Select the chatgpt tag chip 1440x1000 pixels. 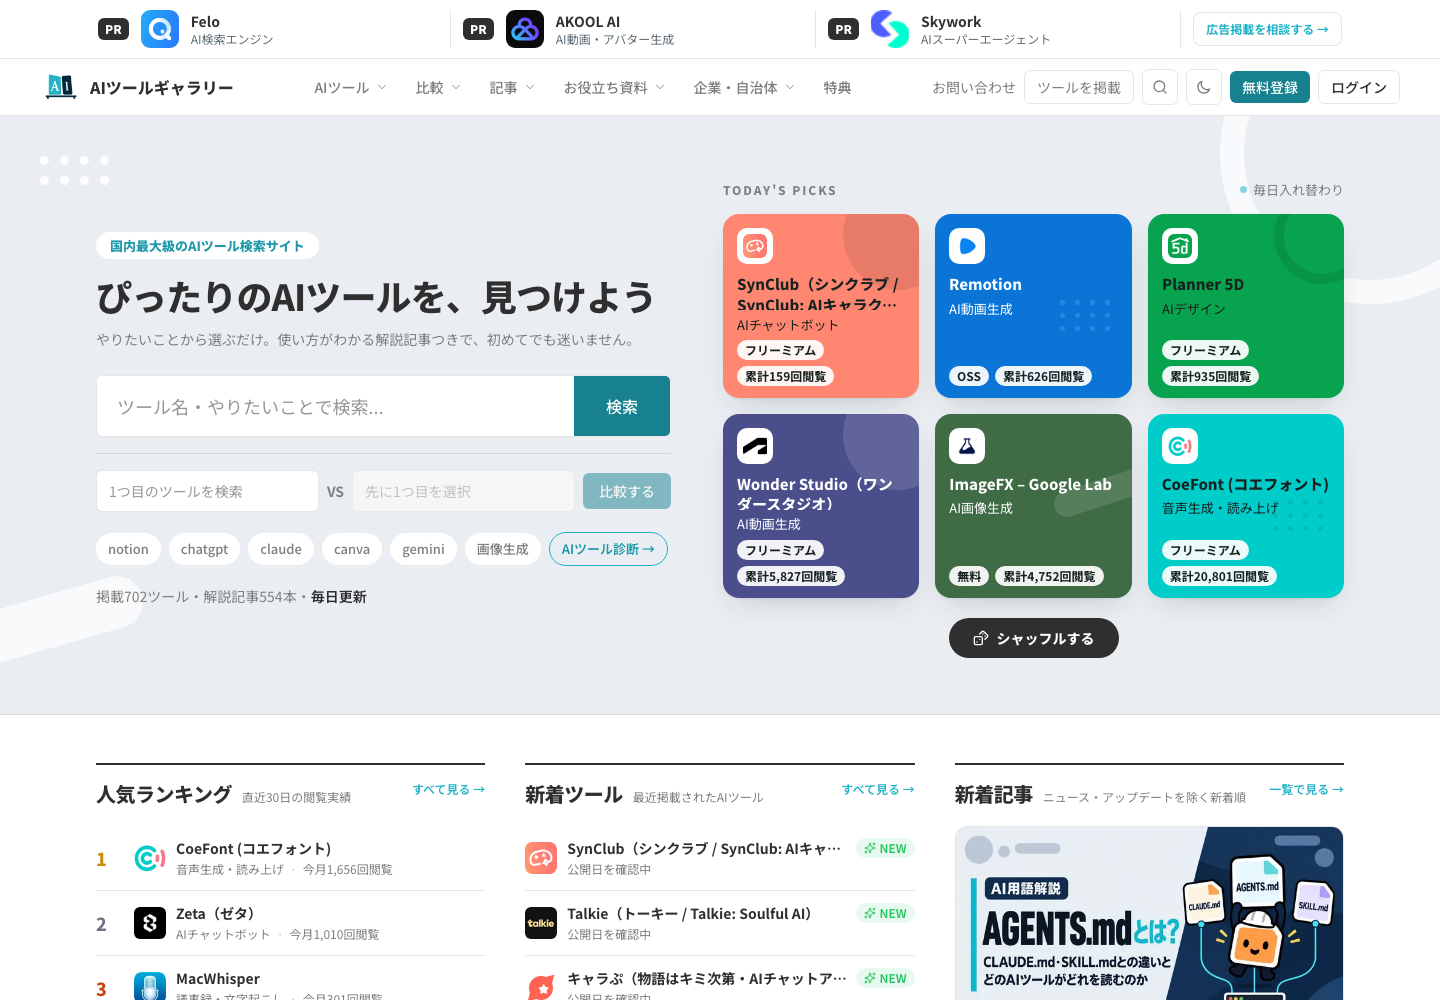[204, 549]
